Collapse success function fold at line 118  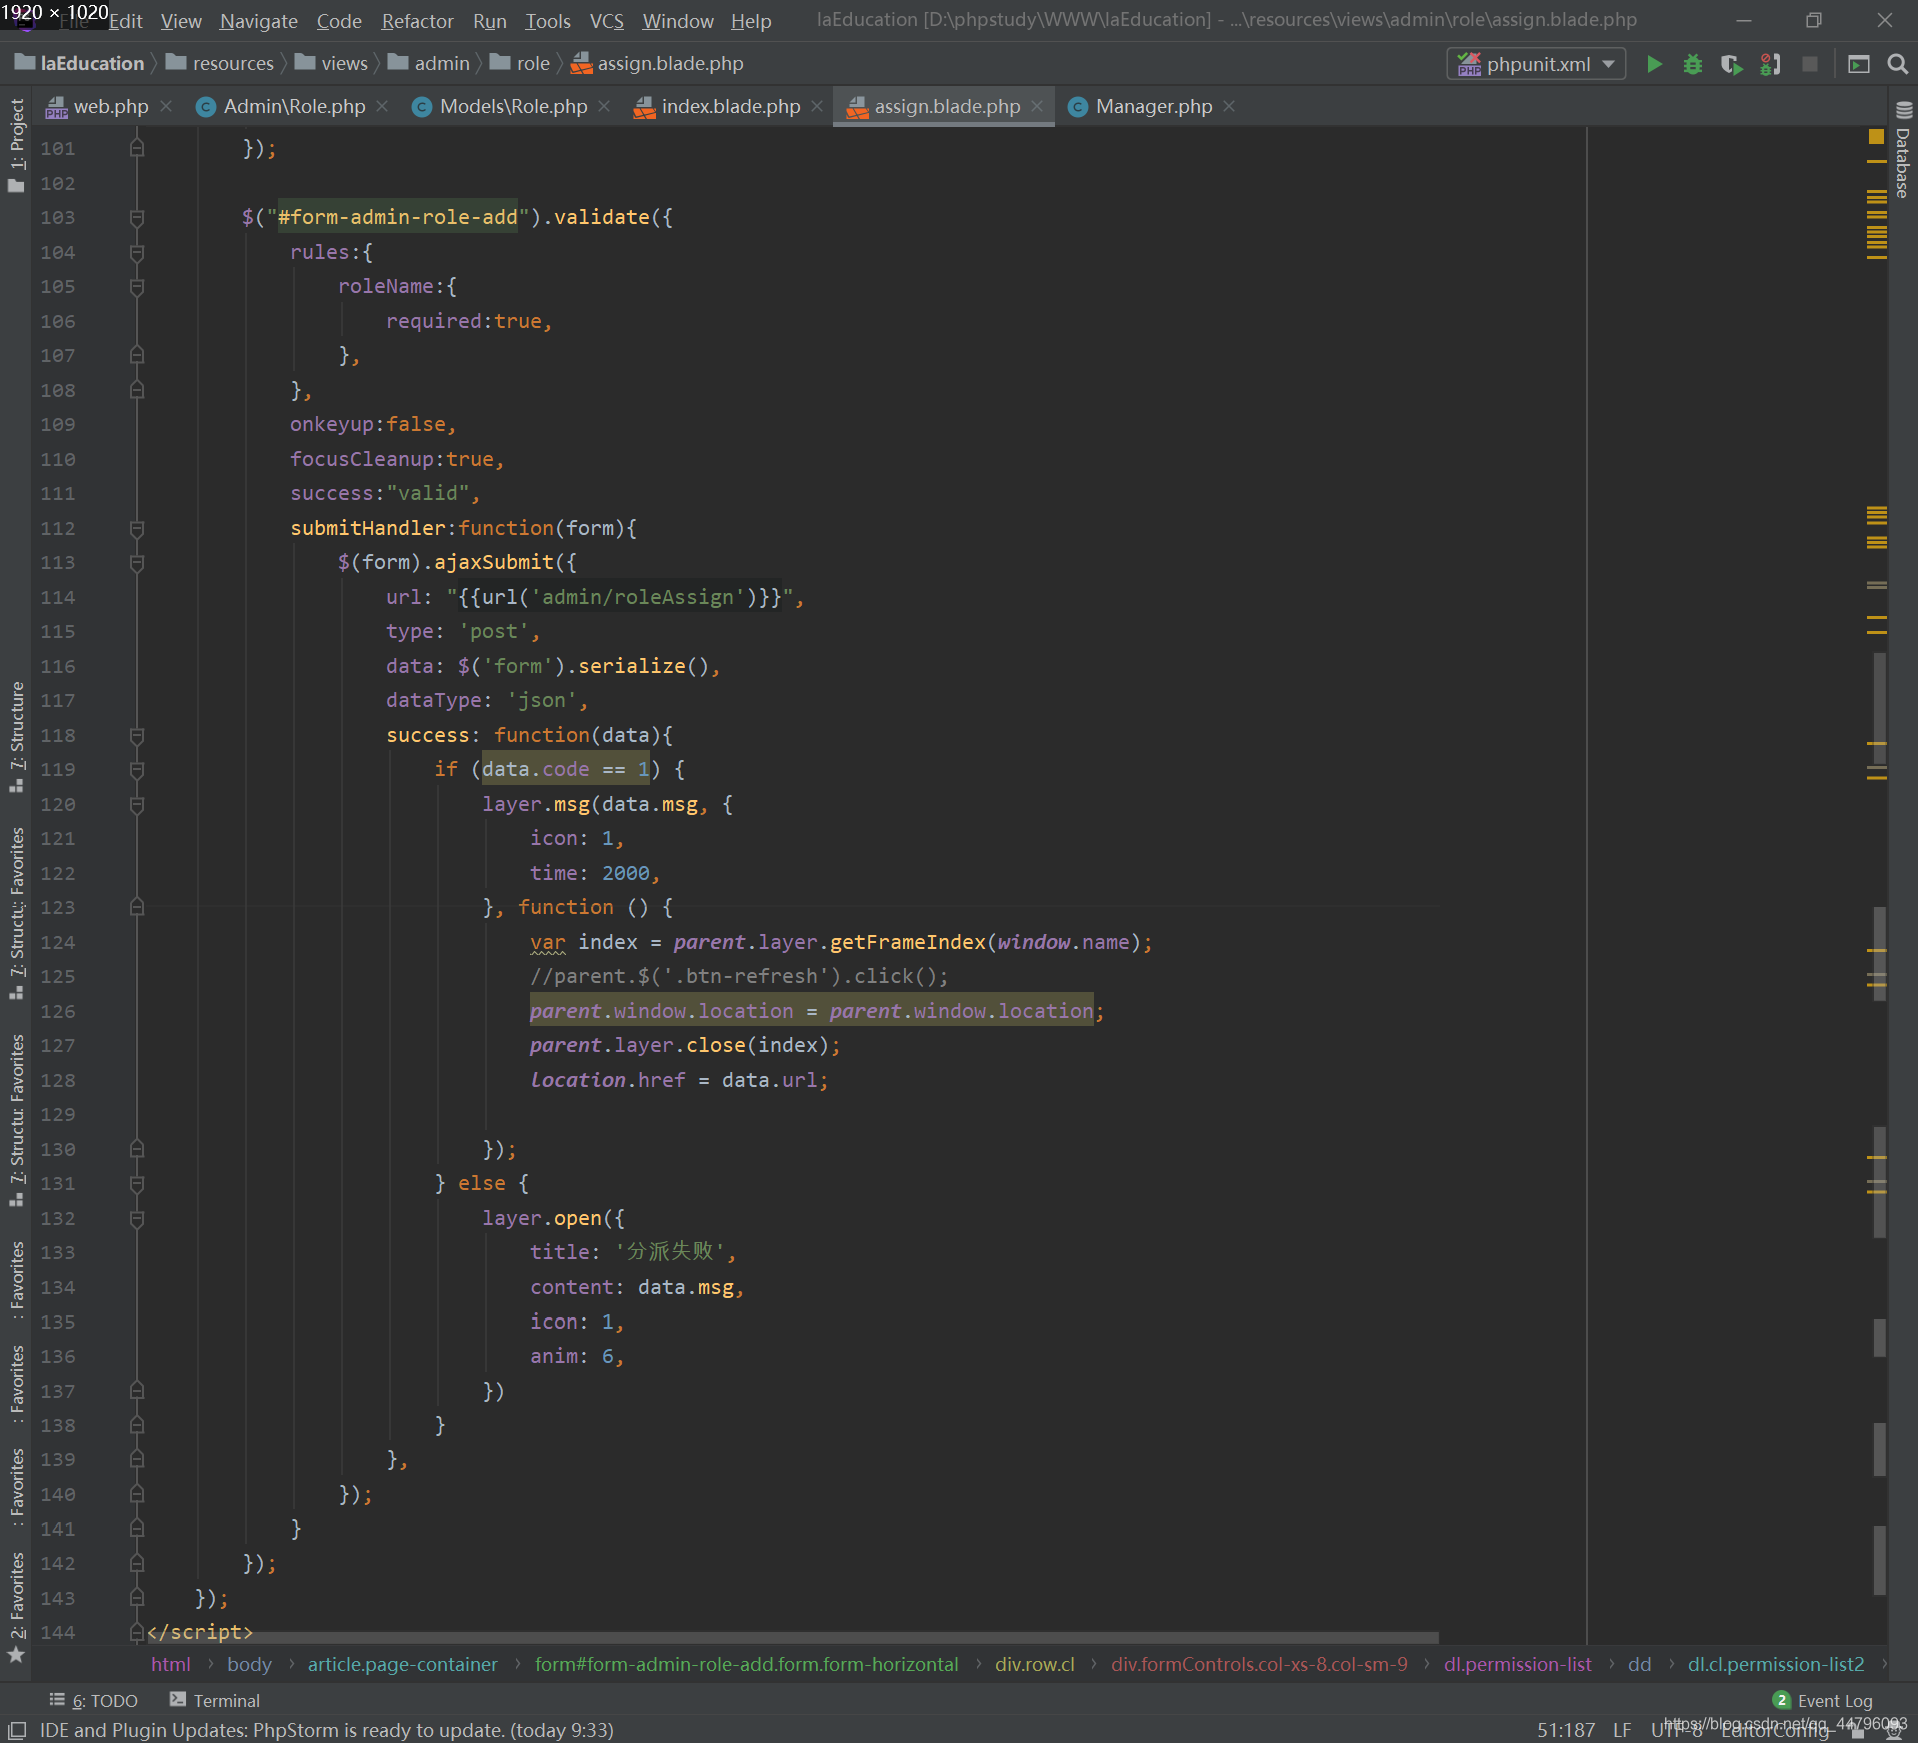(x=137, y=735)
